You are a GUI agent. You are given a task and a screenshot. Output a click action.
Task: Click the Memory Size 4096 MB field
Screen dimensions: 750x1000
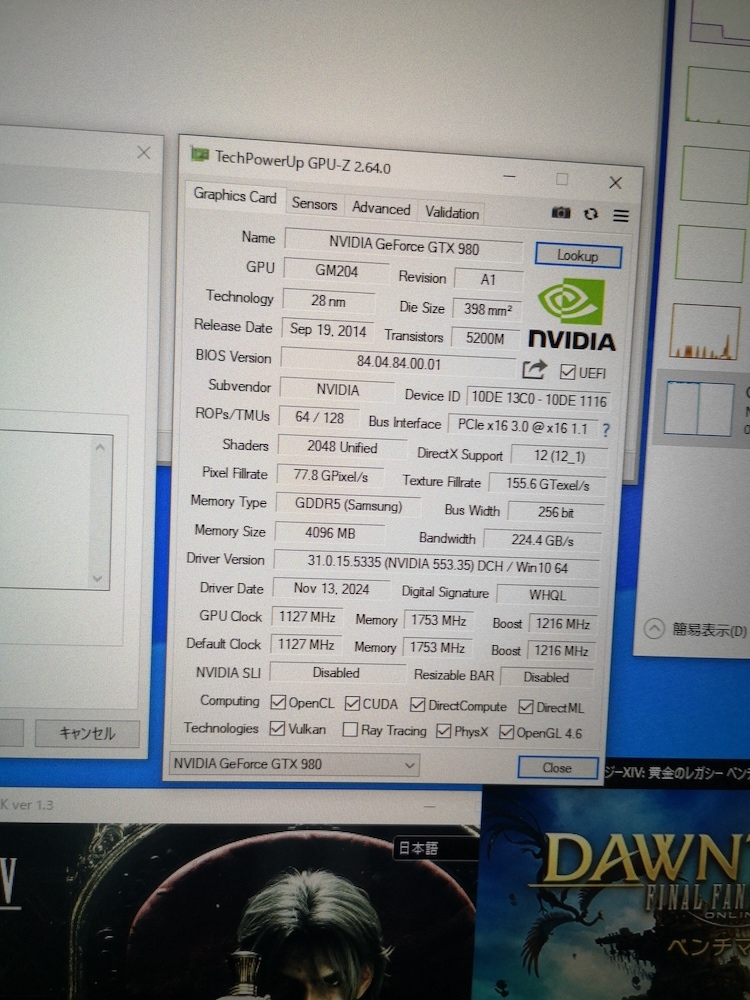pos(330,533)
